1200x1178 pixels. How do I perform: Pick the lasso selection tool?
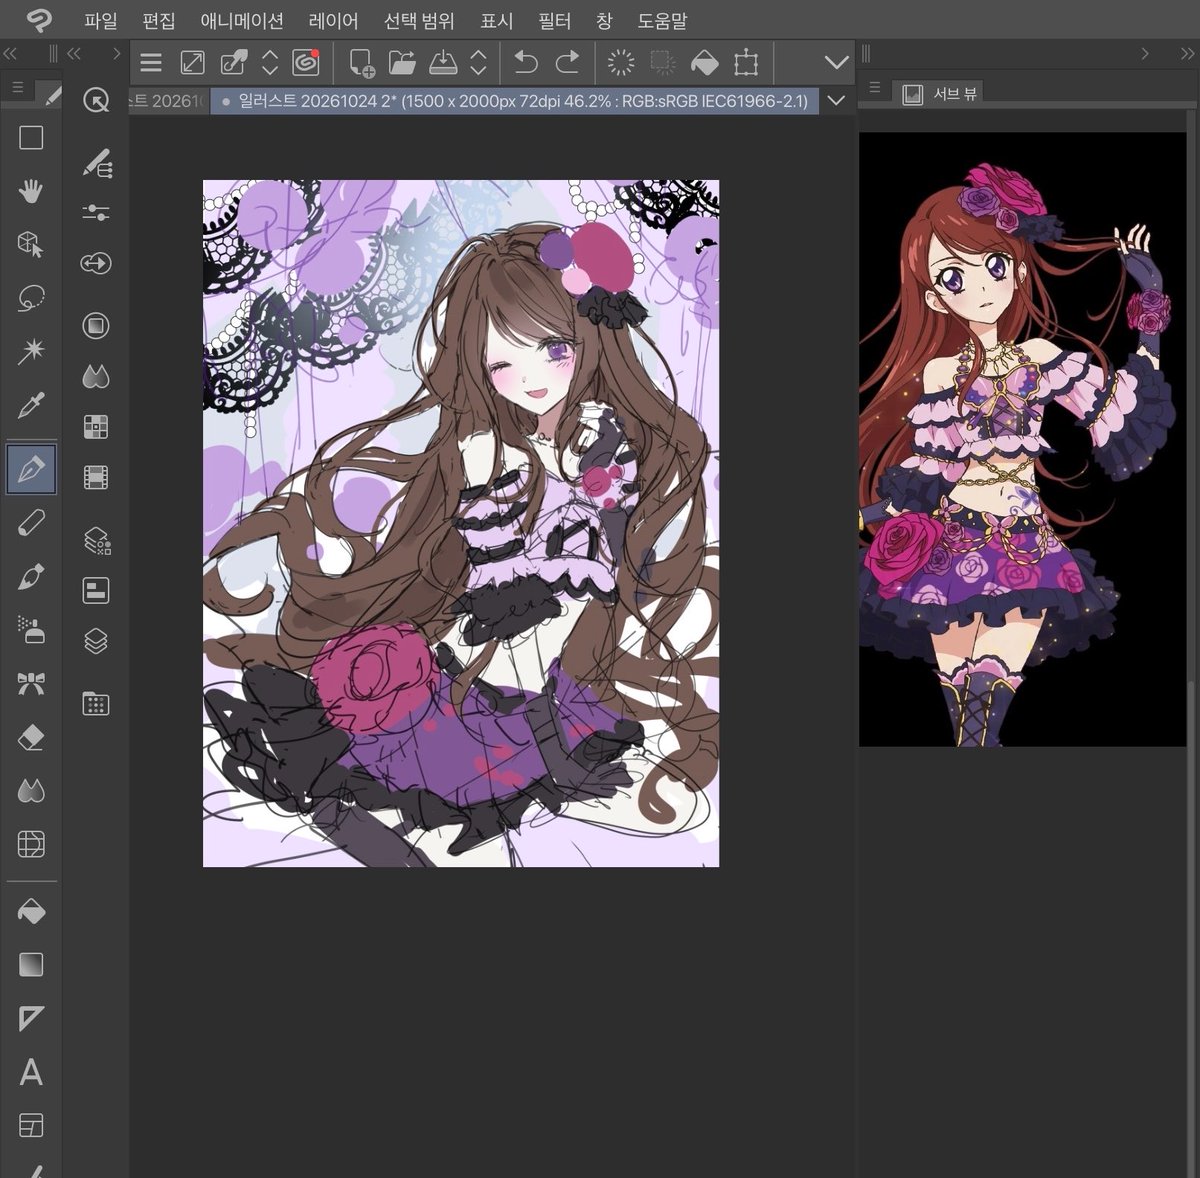(31, 298)
